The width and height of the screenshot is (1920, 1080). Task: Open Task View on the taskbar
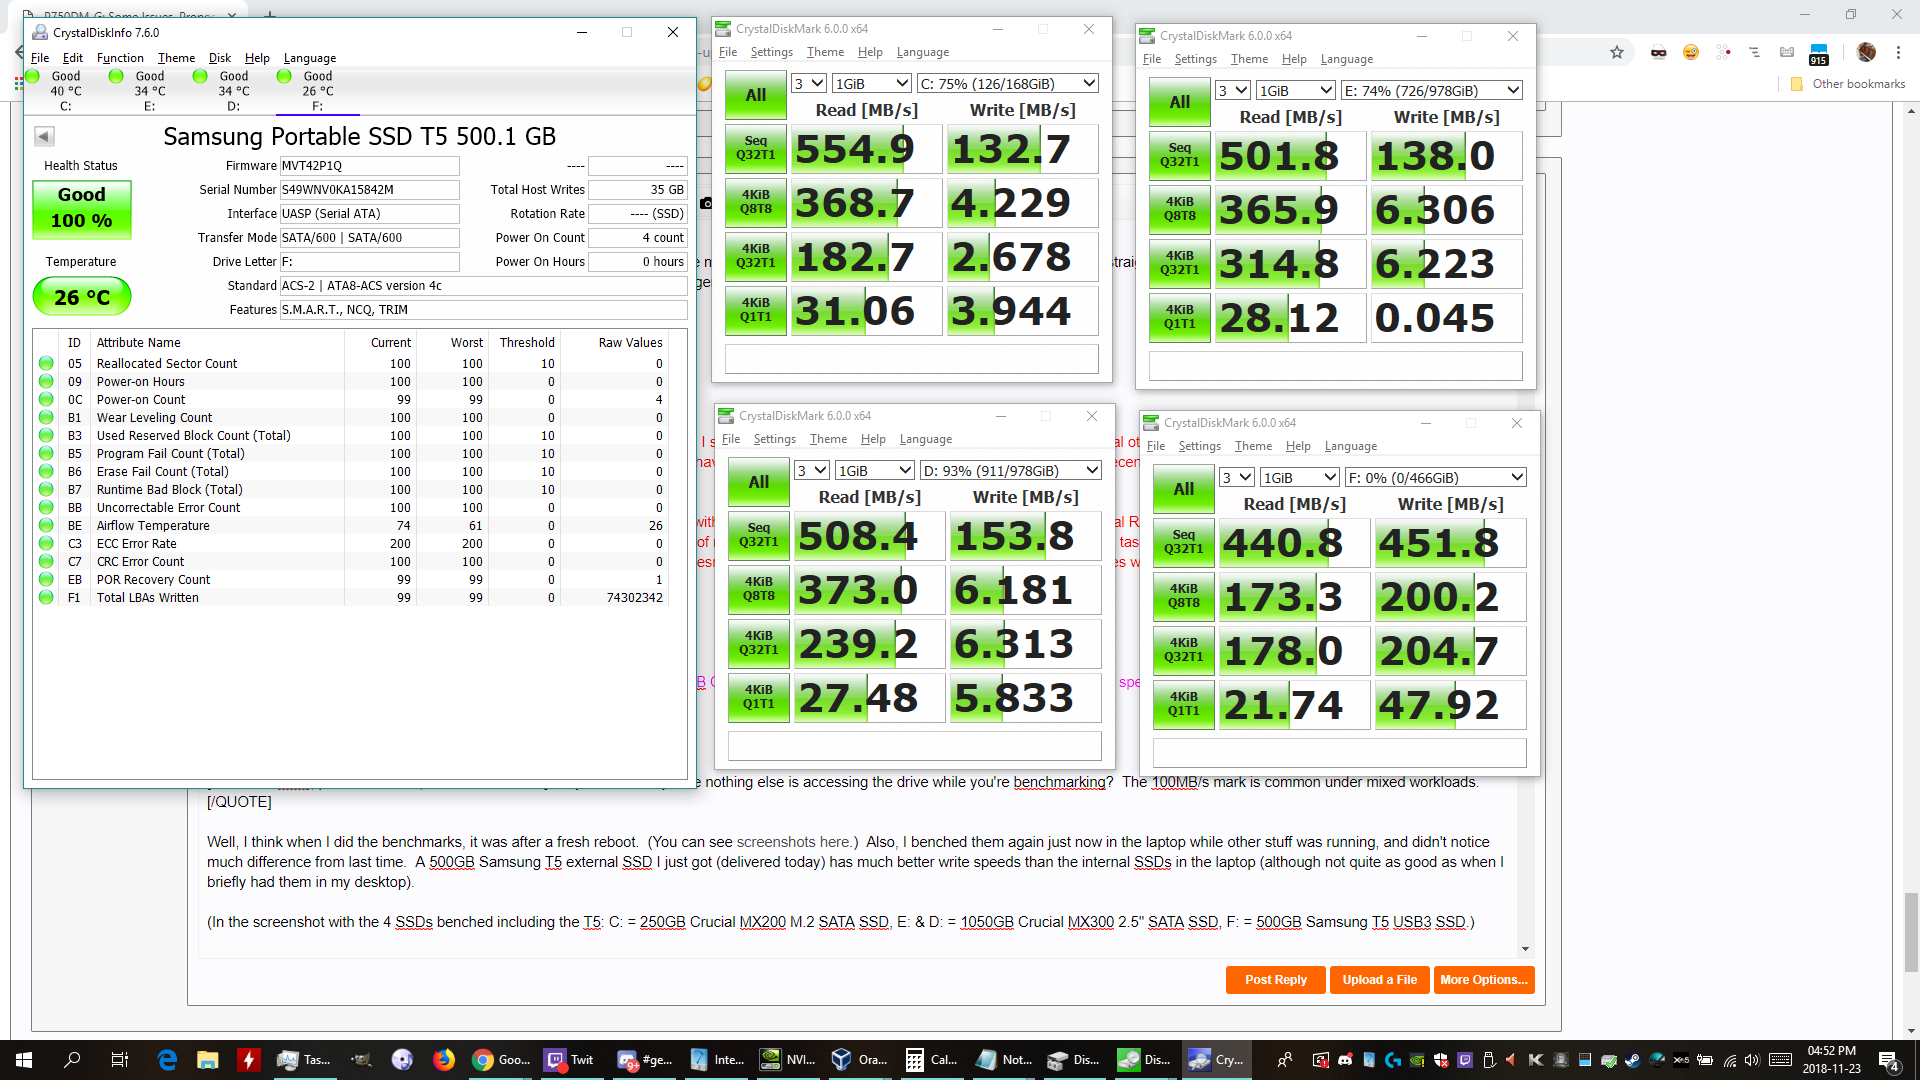point(120,1060)
